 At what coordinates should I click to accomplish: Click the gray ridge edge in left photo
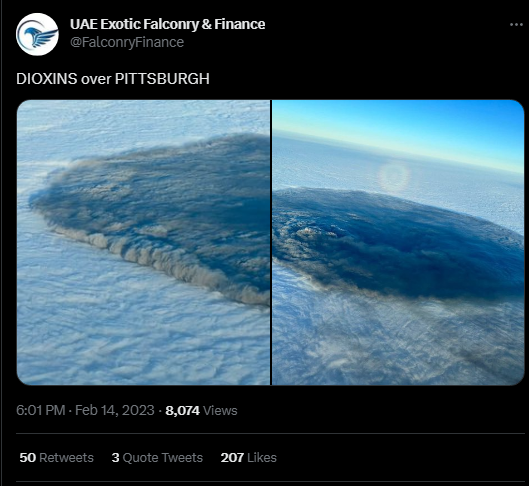pos(159,260)
